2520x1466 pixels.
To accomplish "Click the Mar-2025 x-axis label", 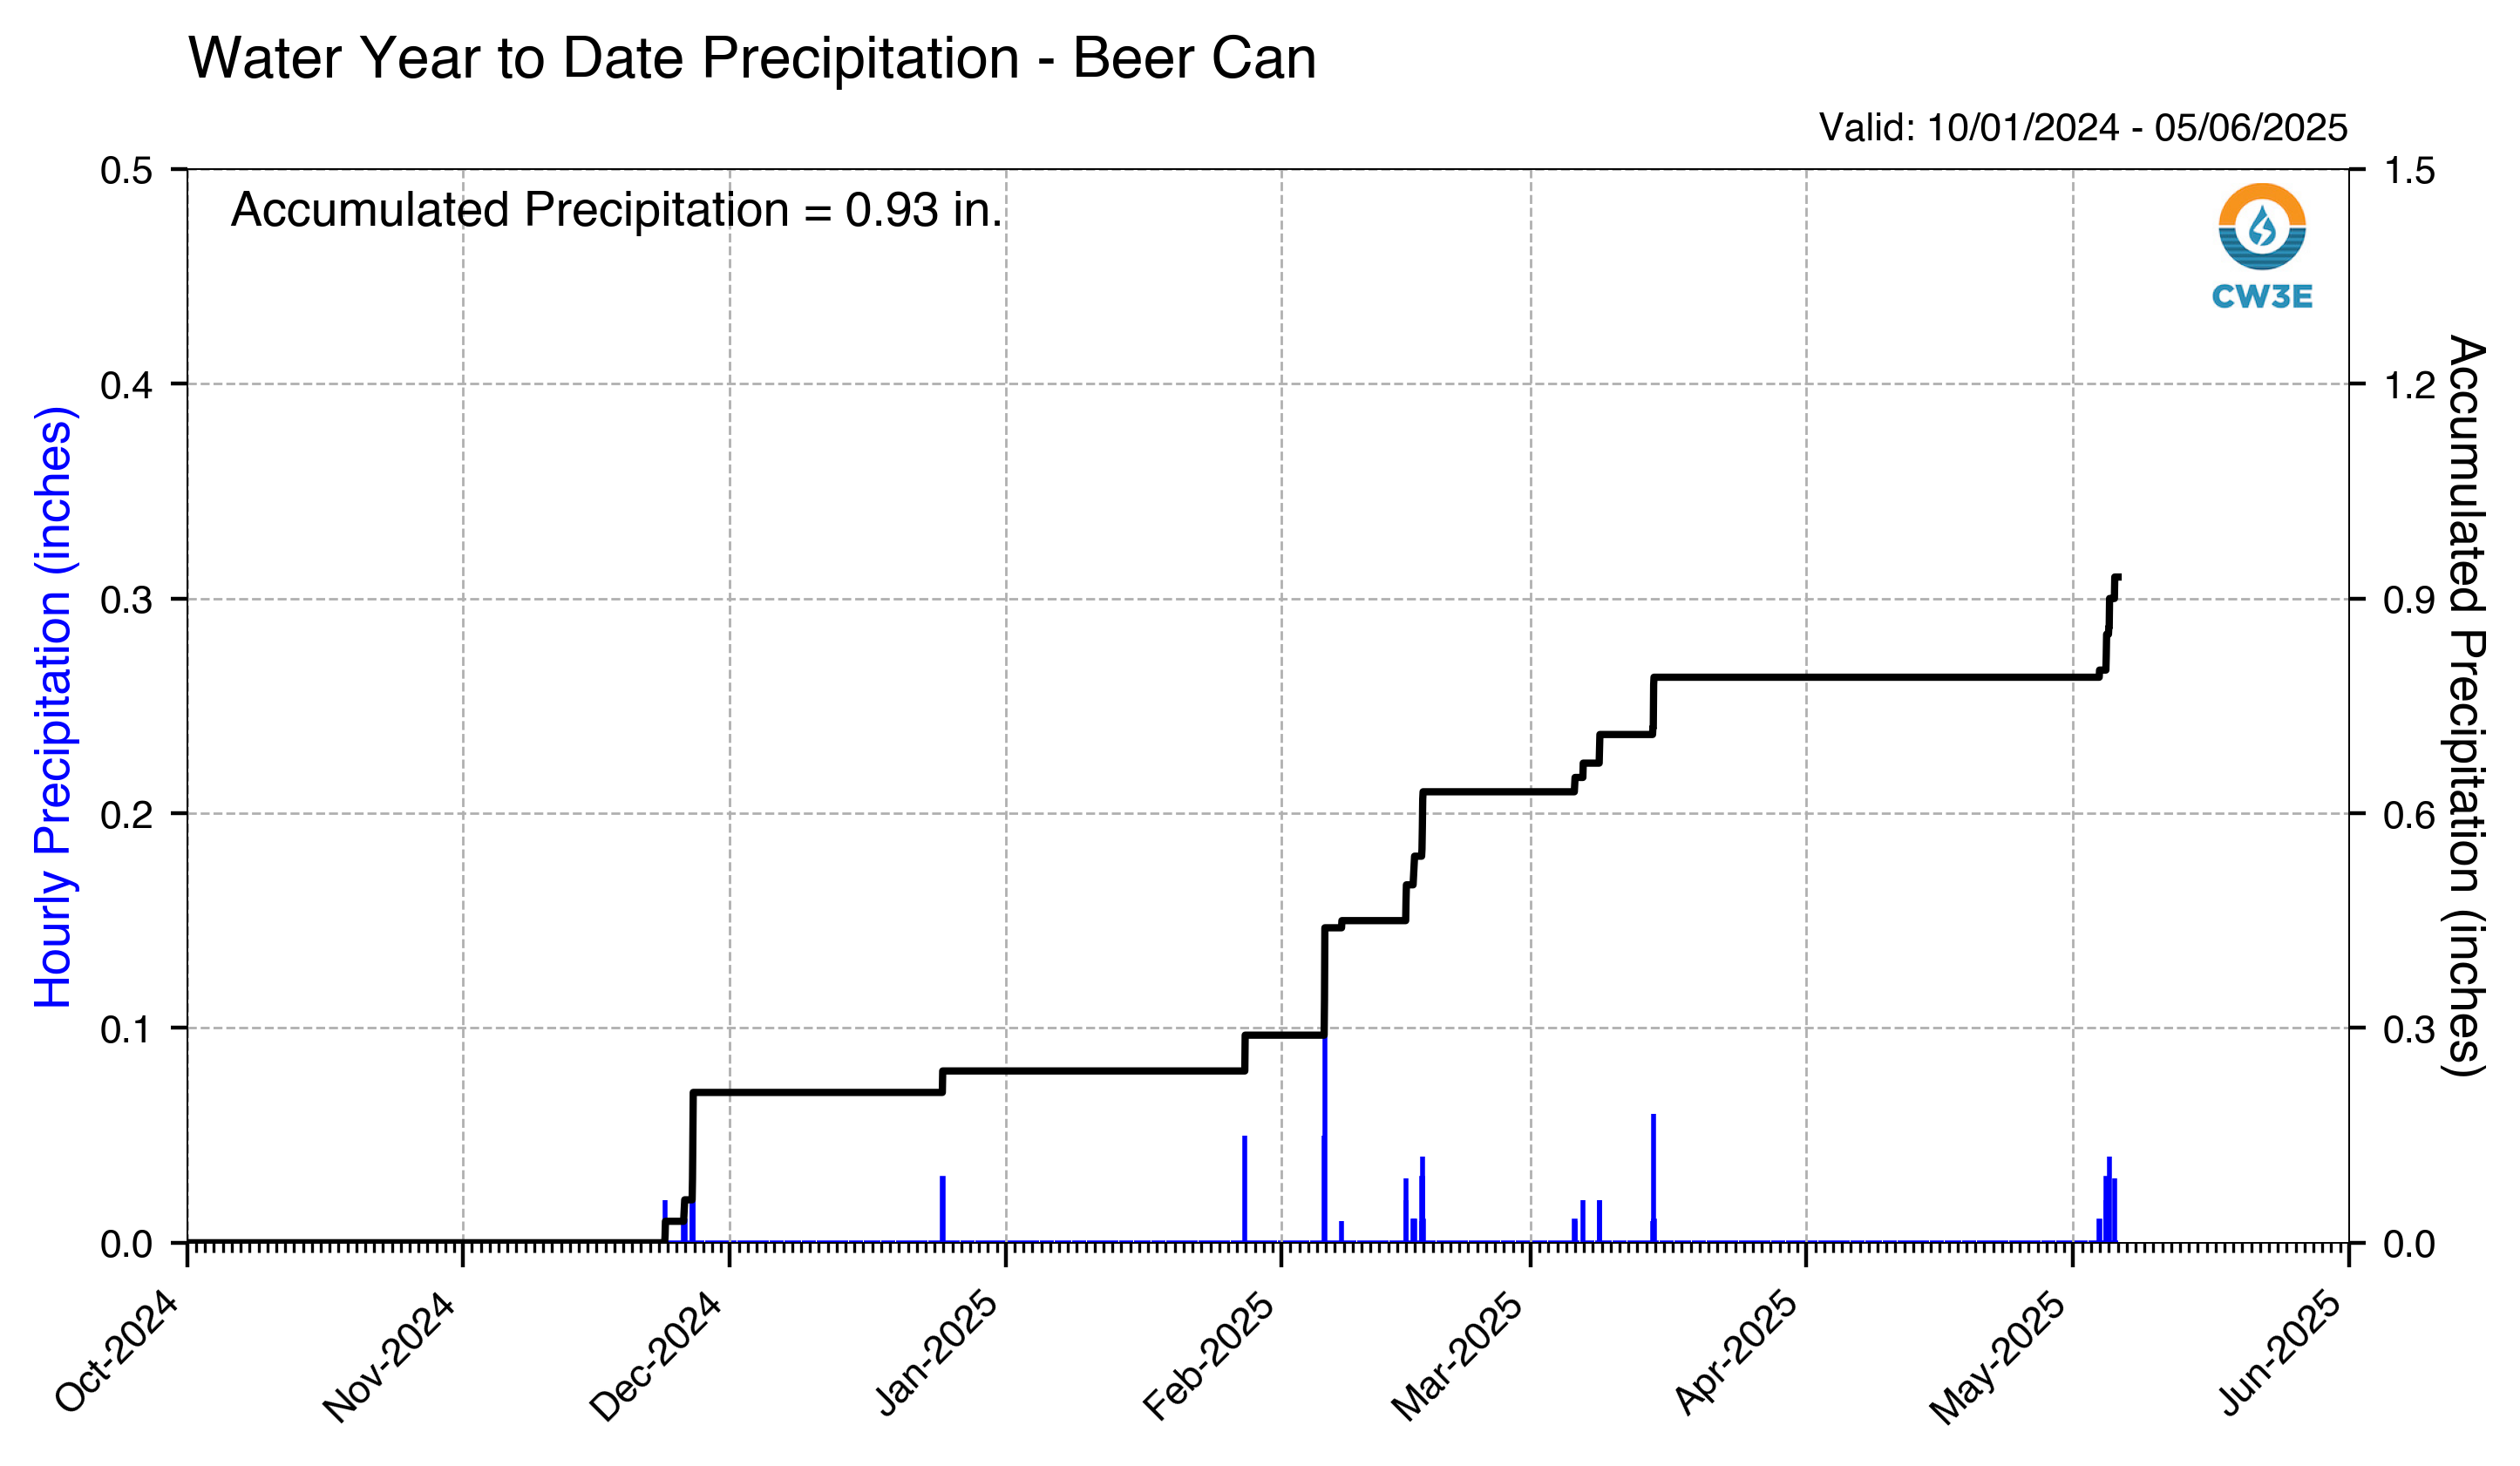I will (1458, 1357).
